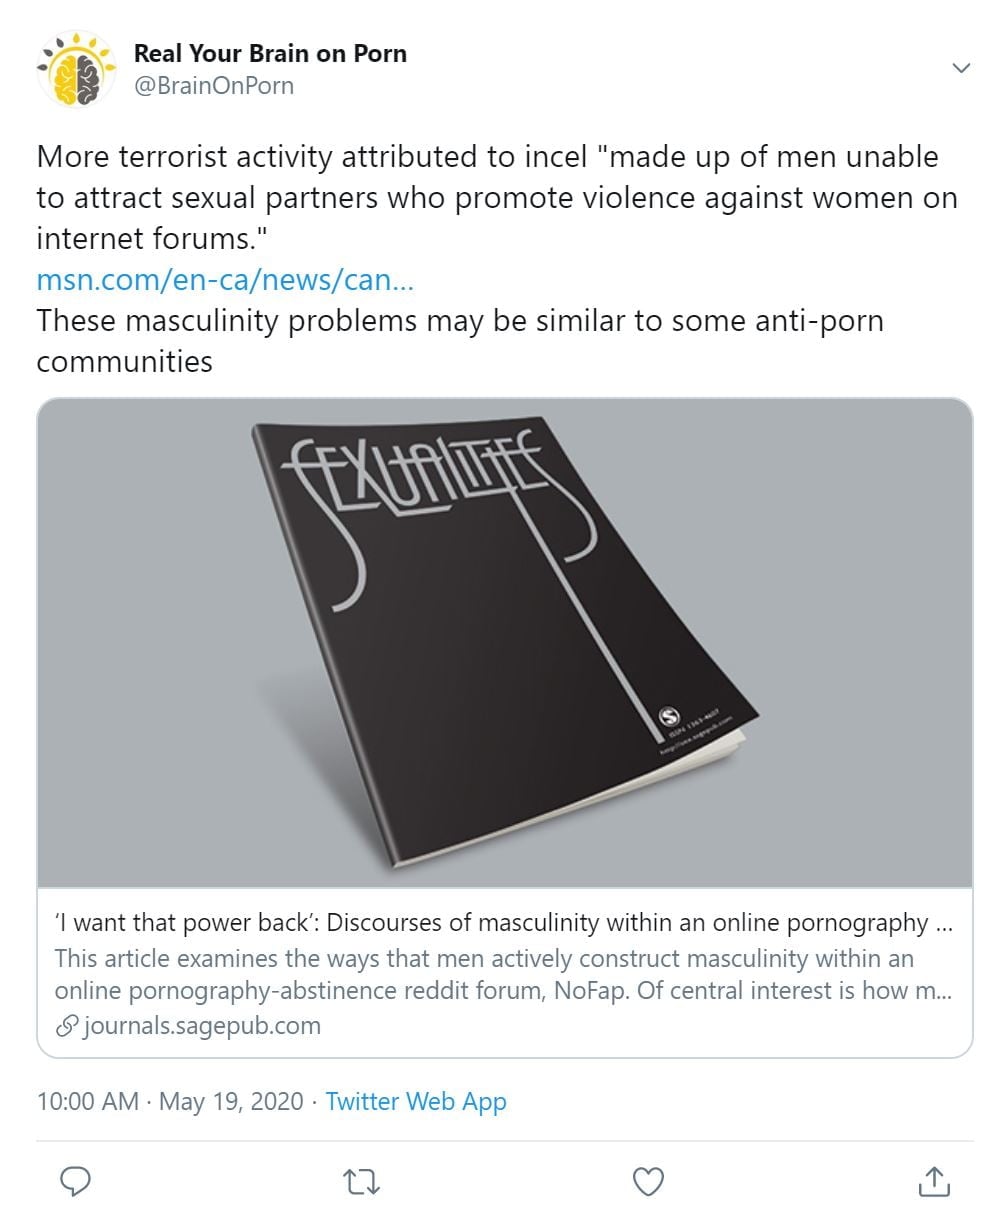Open the journals.sagepub.com domain text
This screenshot has width=999, height=1227.
pyautogui.click(x=201, y=1025)
